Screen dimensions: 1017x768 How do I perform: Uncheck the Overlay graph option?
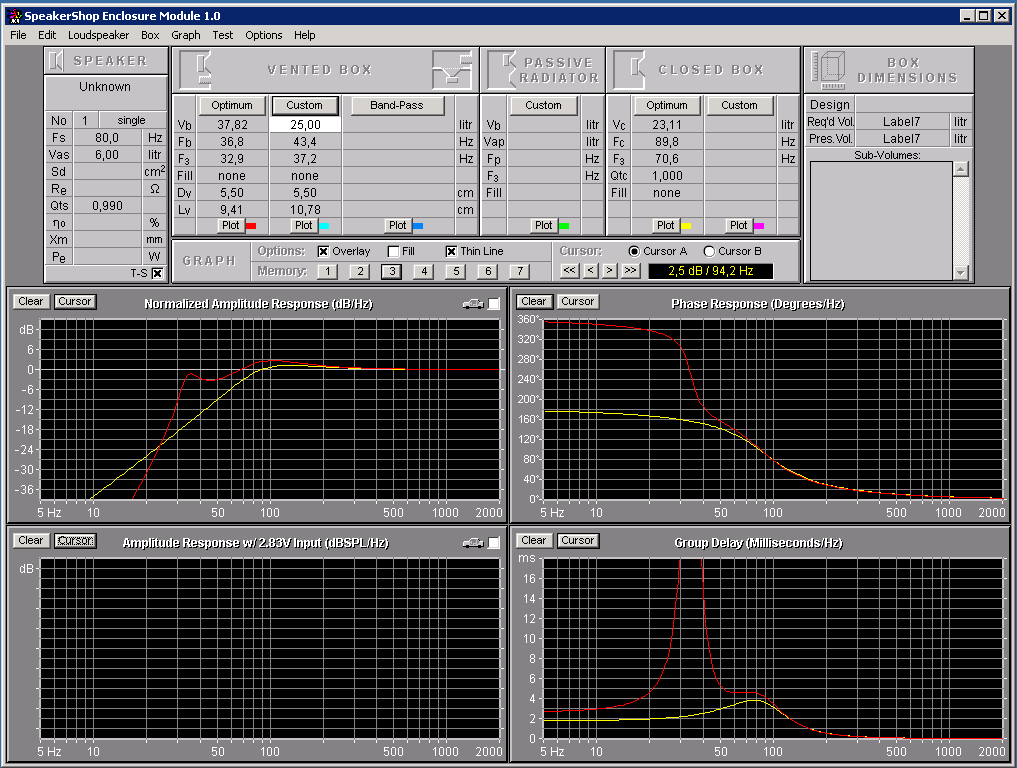pos(324,252)
